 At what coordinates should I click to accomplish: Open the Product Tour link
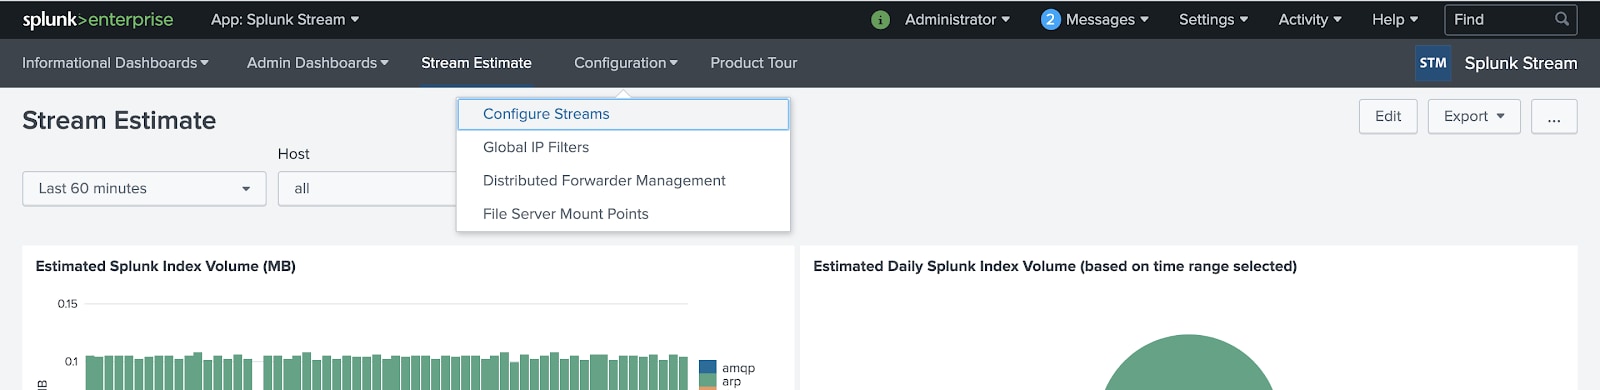(x=754, y=63)
